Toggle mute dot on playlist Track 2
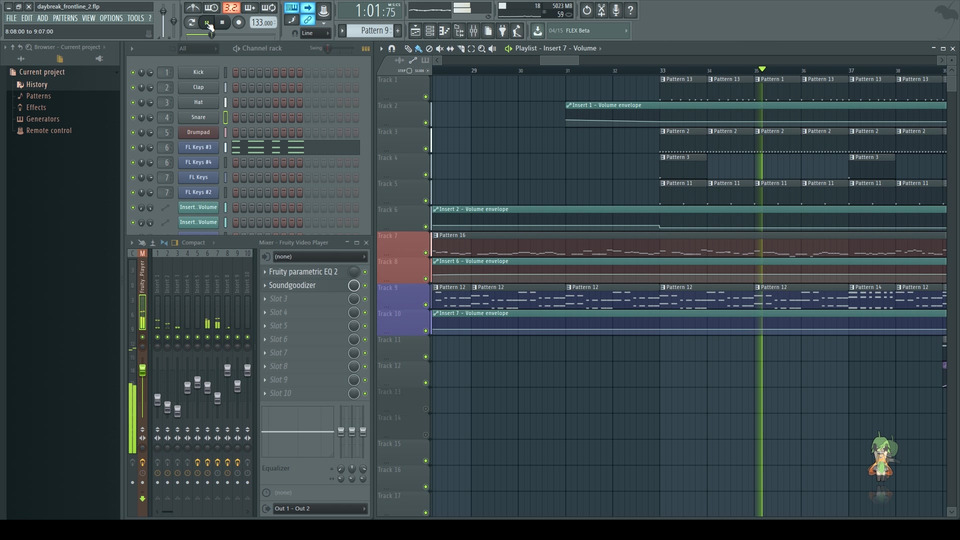The image size is (960, 540). point(426,123)
